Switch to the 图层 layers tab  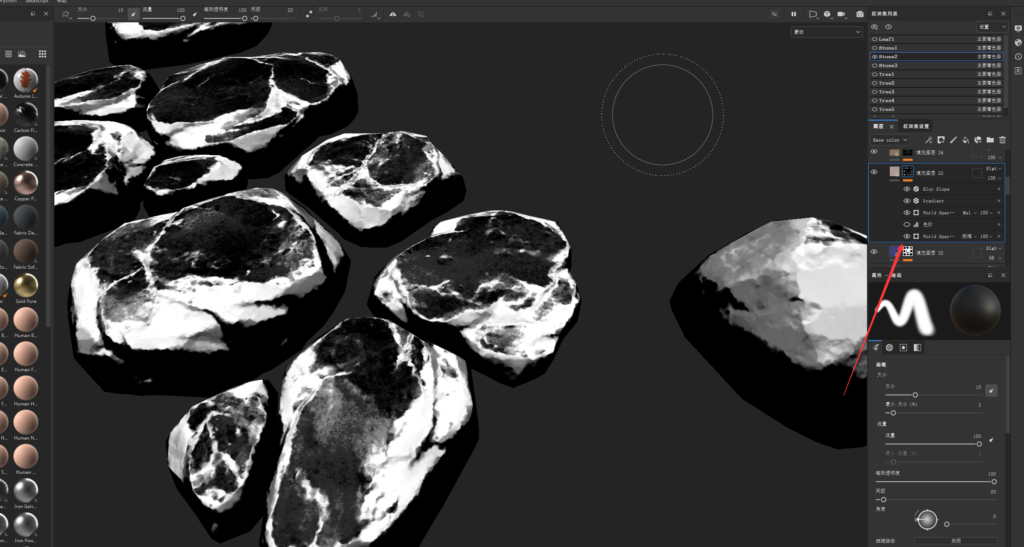click(x=878, y=126)
